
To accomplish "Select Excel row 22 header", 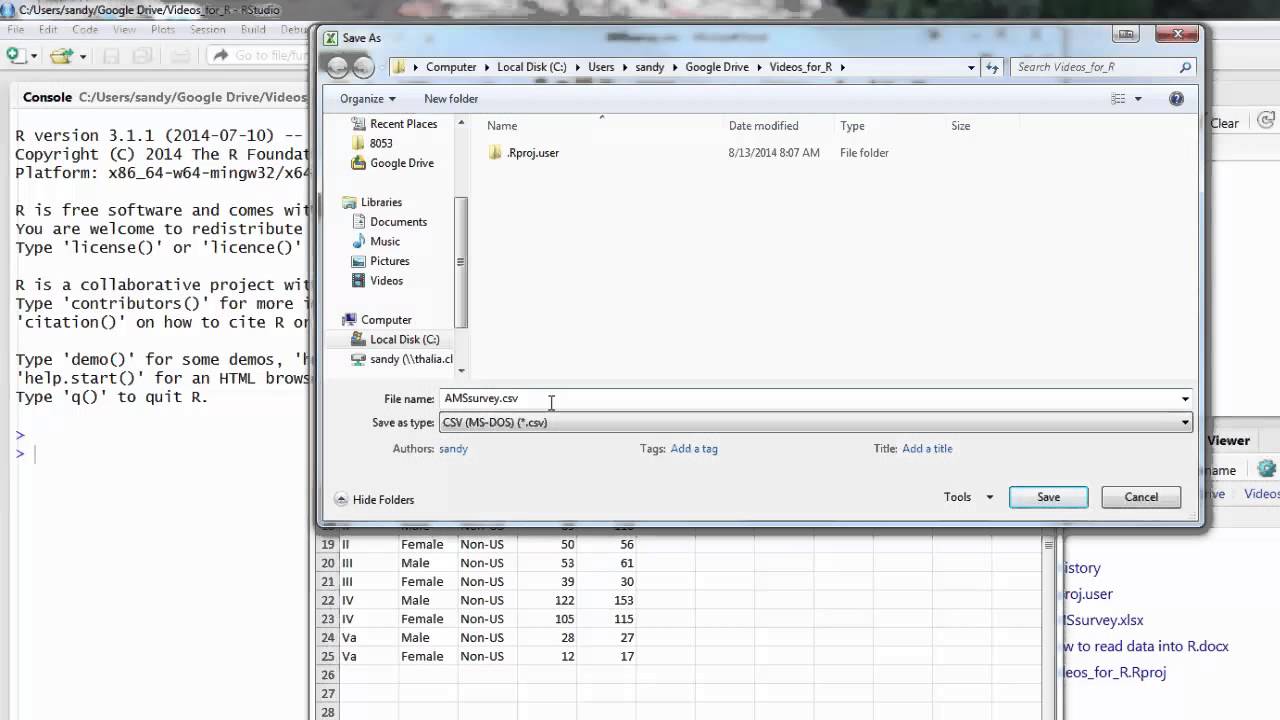I will pos(327,600).
